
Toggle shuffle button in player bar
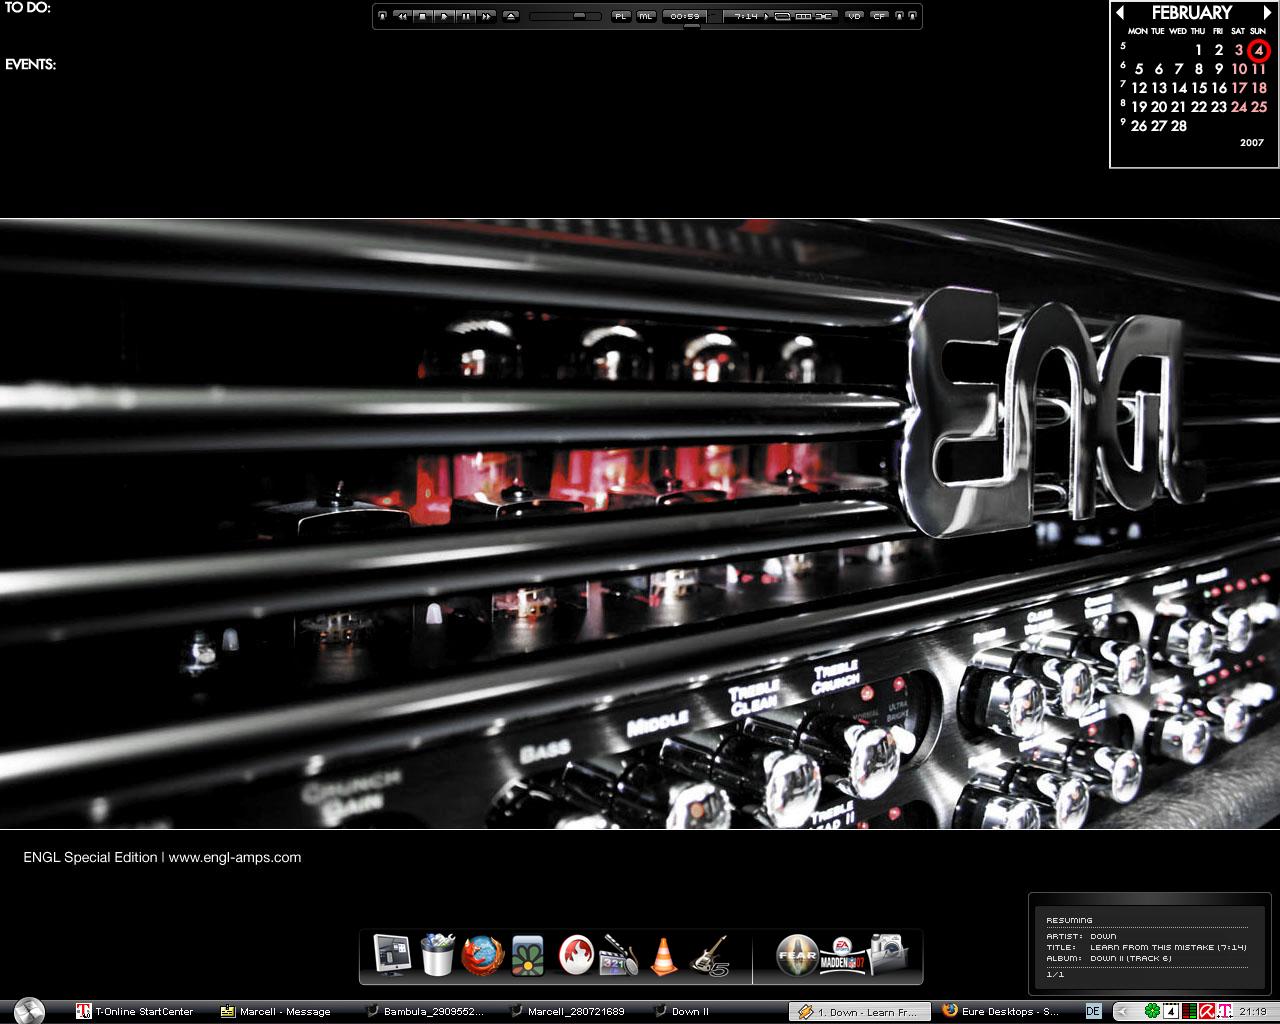coord(824,16)
